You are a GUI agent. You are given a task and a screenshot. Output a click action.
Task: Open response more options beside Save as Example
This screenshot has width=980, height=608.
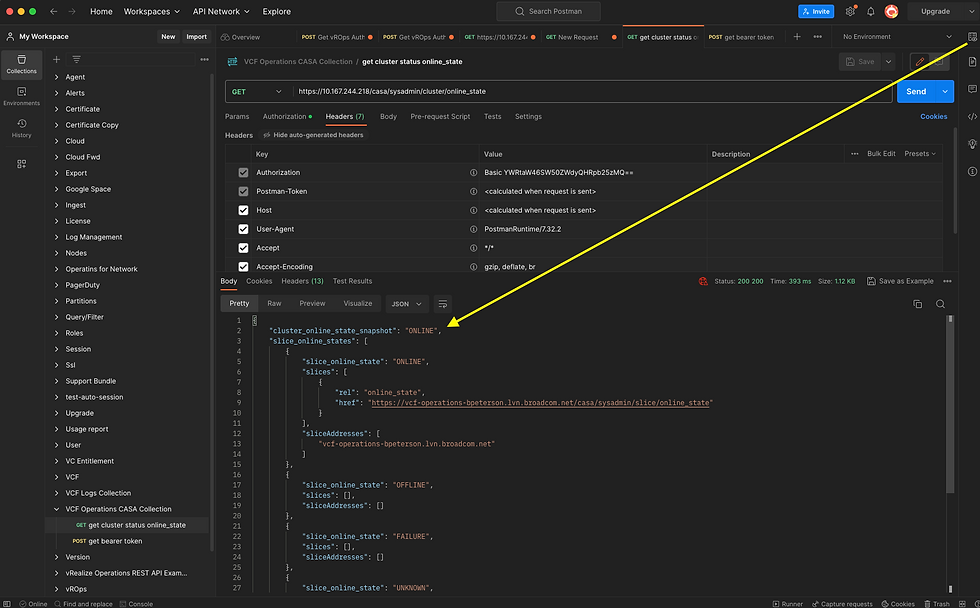click(x=948, y=281)
